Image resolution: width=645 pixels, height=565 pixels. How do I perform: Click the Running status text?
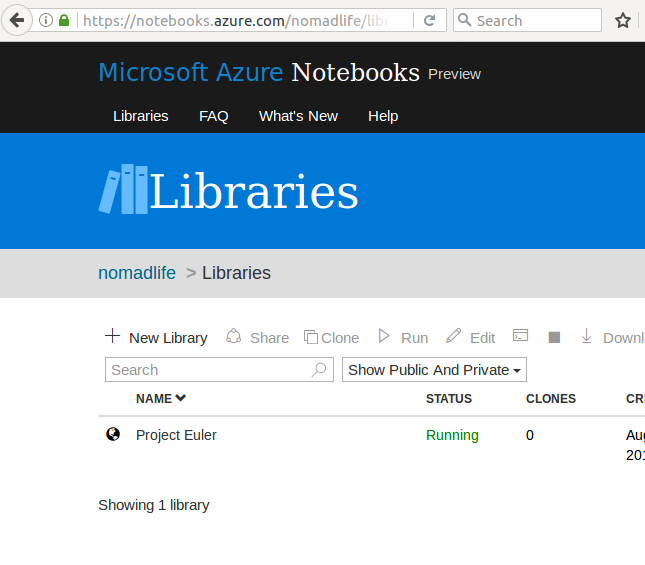452,435
